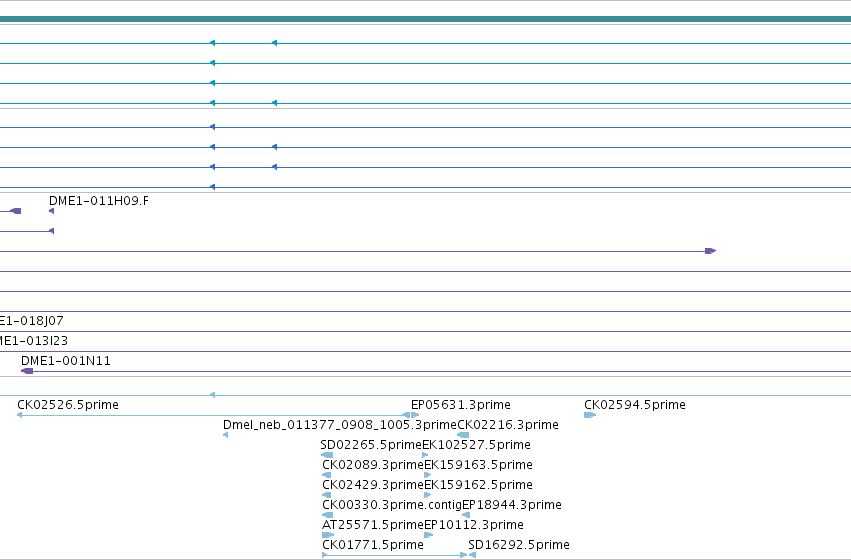Viewport: 851px width, 560px height.
Task: Click the arrow glyph for EP18944.3prime
Action: (466, 515)
